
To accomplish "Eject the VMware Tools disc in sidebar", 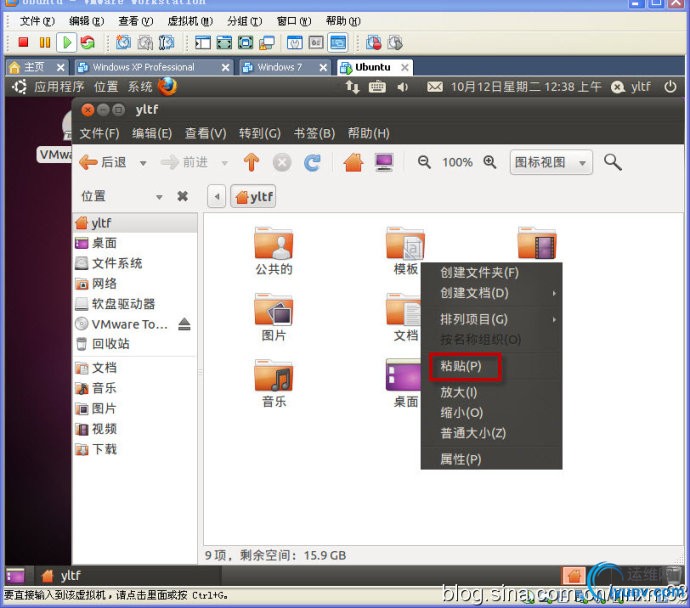I will (x=184, y=324).
